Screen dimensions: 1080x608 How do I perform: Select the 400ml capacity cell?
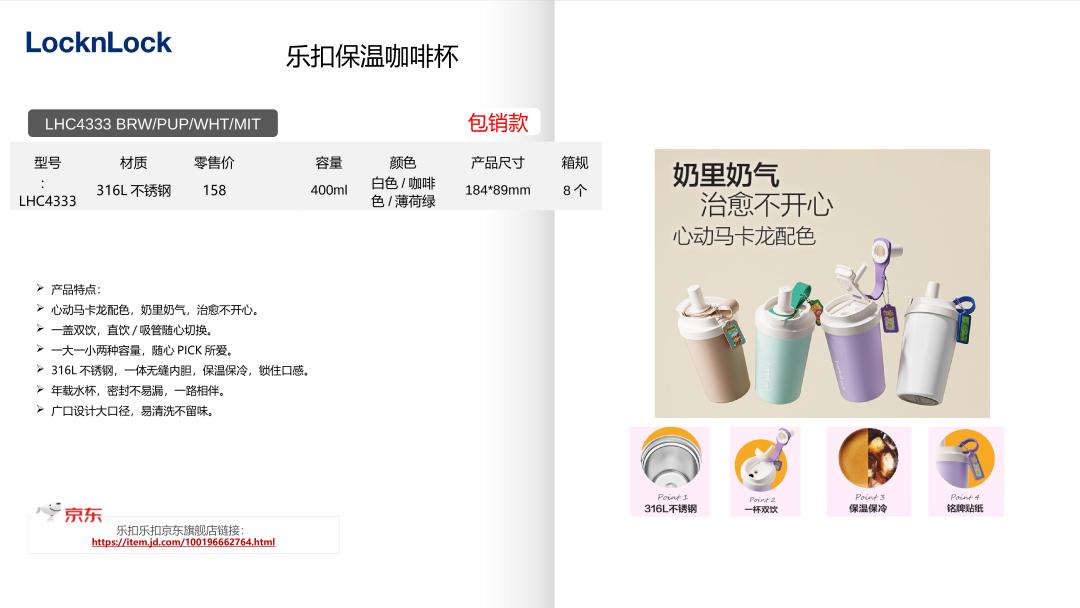point(329,190)
